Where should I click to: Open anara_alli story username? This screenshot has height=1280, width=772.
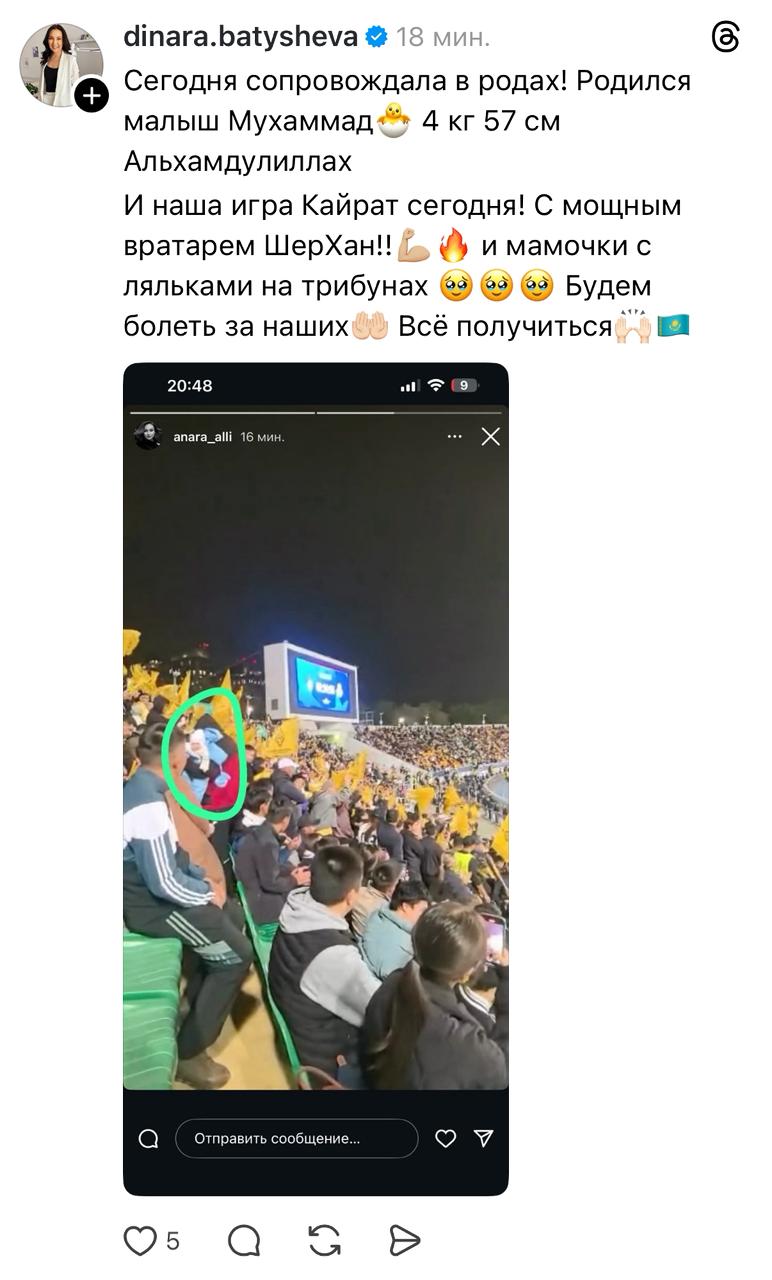click(202, 437)
